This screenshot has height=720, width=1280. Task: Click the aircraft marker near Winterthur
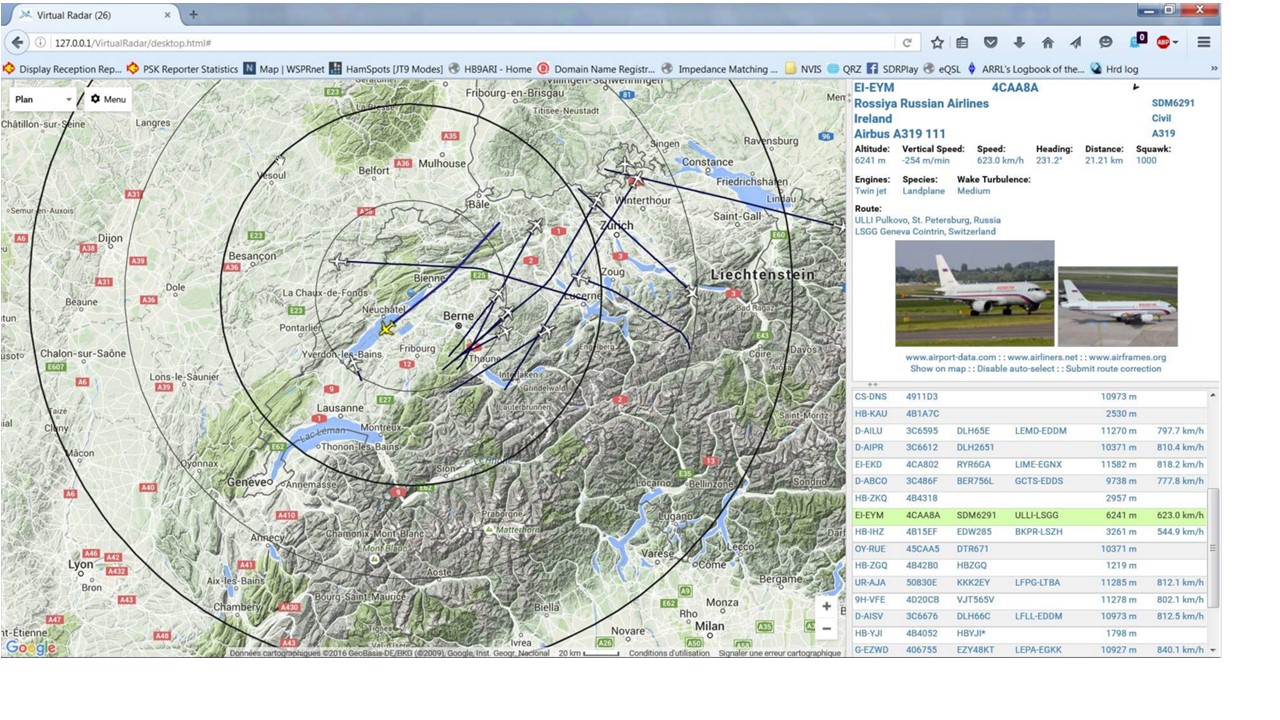tap(636, 179)
